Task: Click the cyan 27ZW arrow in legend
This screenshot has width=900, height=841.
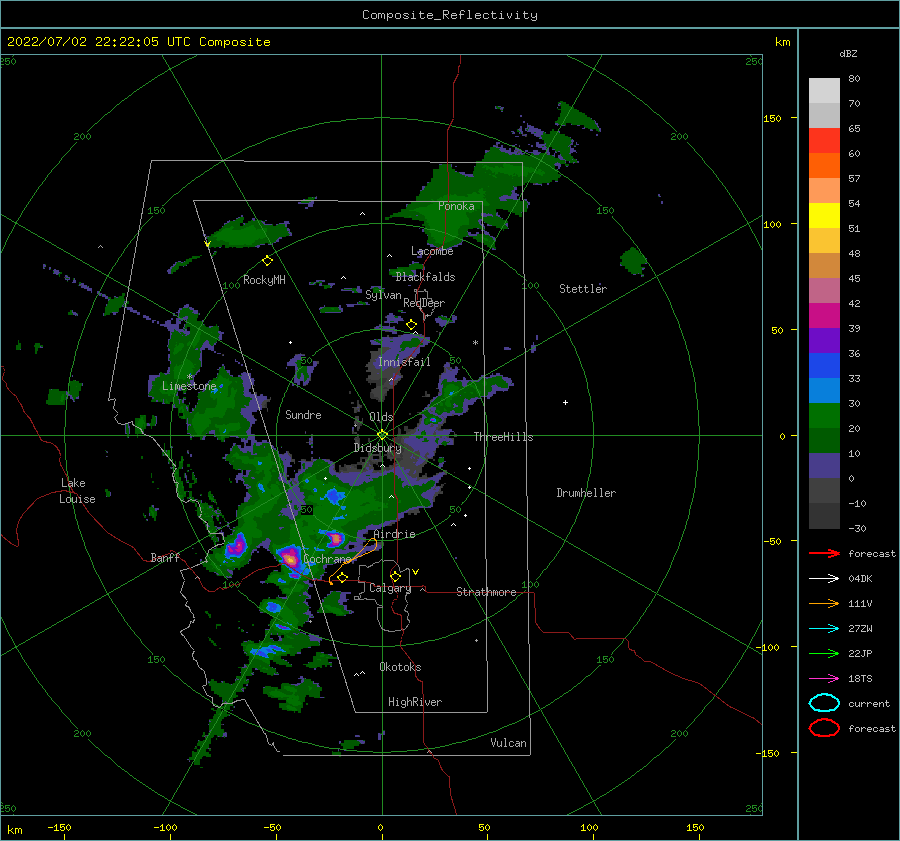Action: click(x=824, y=629)
